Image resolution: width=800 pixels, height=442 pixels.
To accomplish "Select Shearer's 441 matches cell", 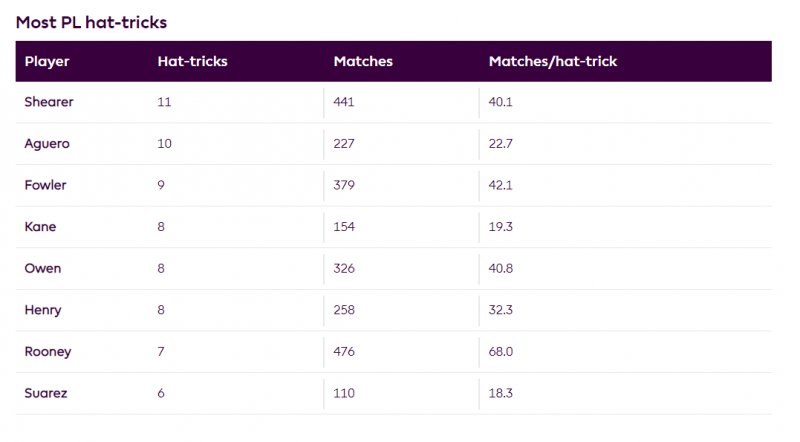I will [343, 102].
